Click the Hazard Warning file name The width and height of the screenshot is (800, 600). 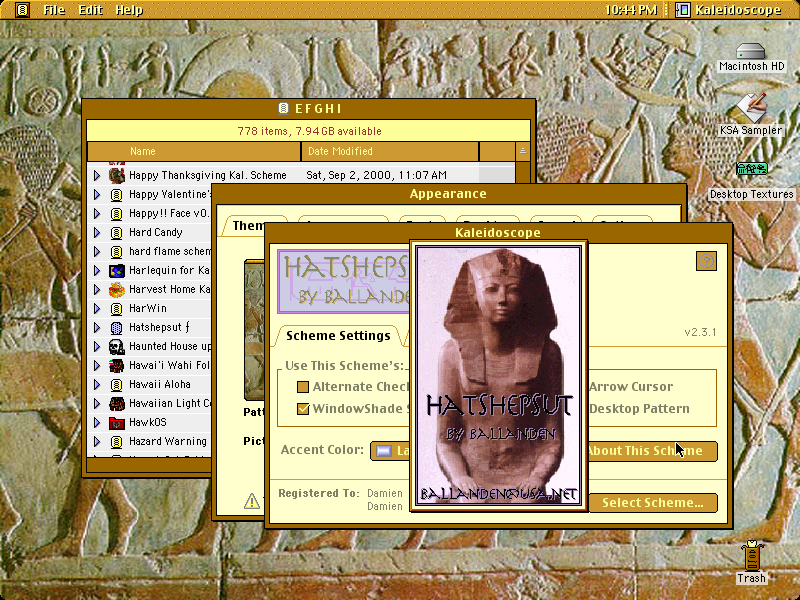point(168,442)
